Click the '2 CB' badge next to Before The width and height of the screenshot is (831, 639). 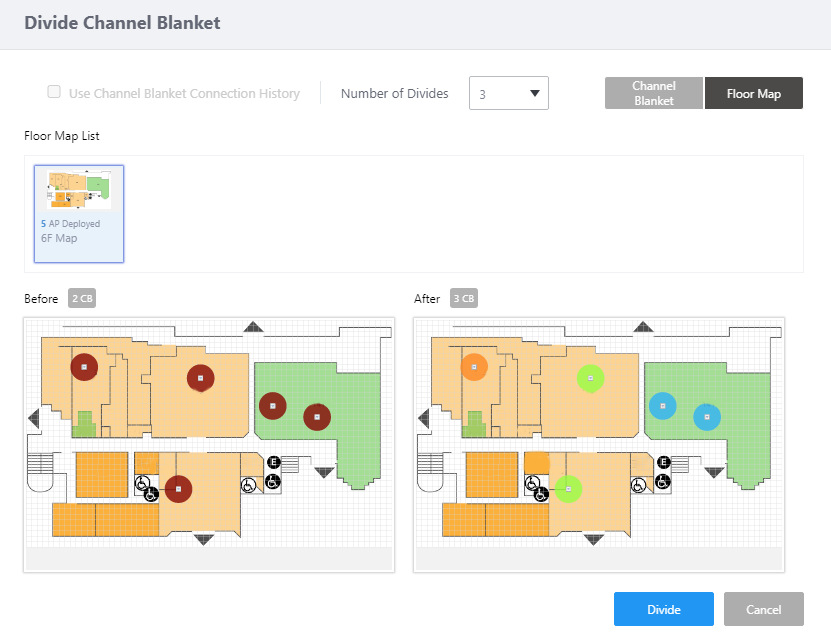82,298
